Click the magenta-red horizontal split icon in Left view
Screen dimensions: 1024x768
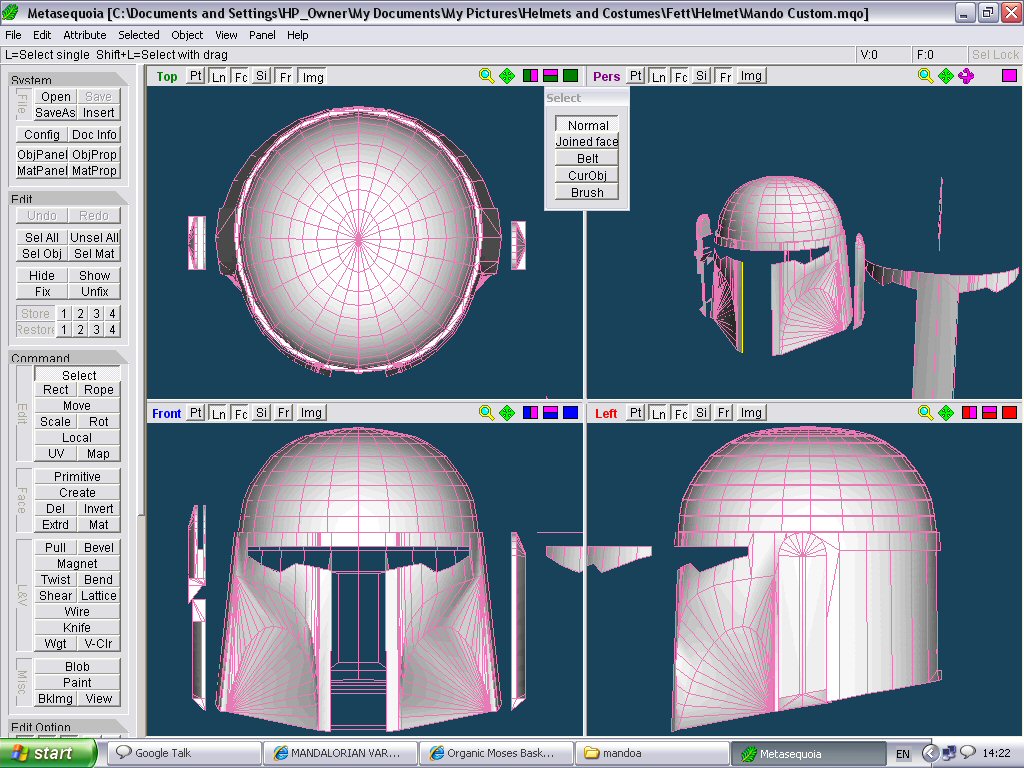pyautogui.click(x=989, y=413)
